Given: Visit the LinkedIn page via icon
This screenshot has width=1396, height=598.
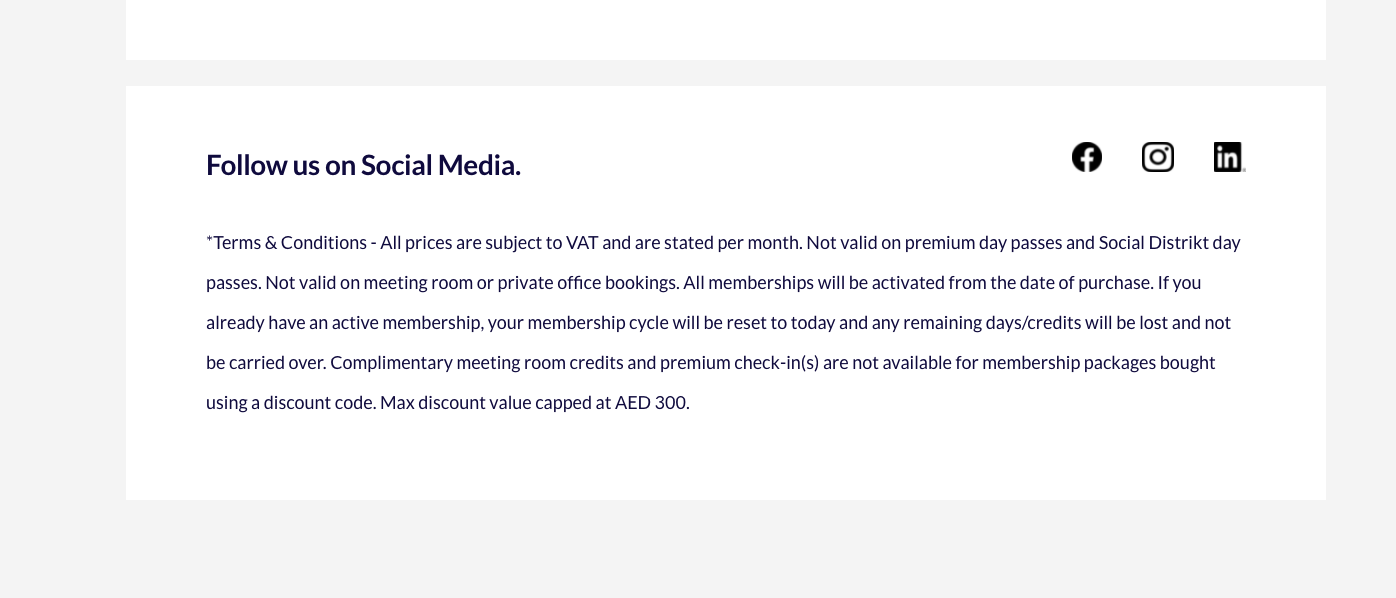Looking at the screenshot, I should pos(1229,157).
